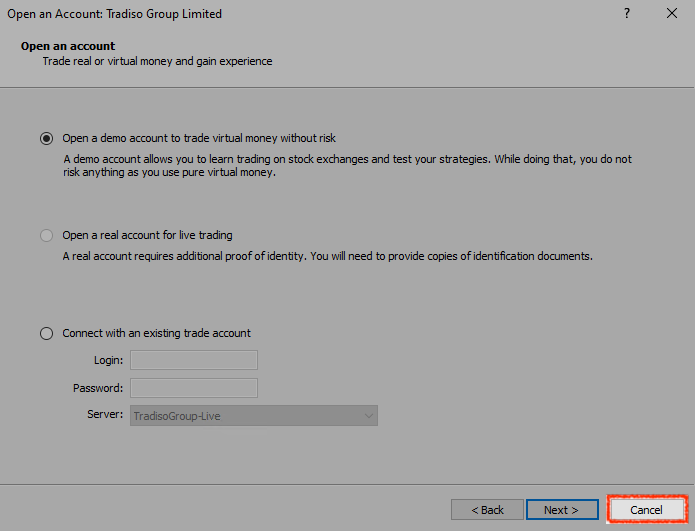Click the 'Server:' label
The width and height of the screenshot is (695, 531).
pos(105,414)
